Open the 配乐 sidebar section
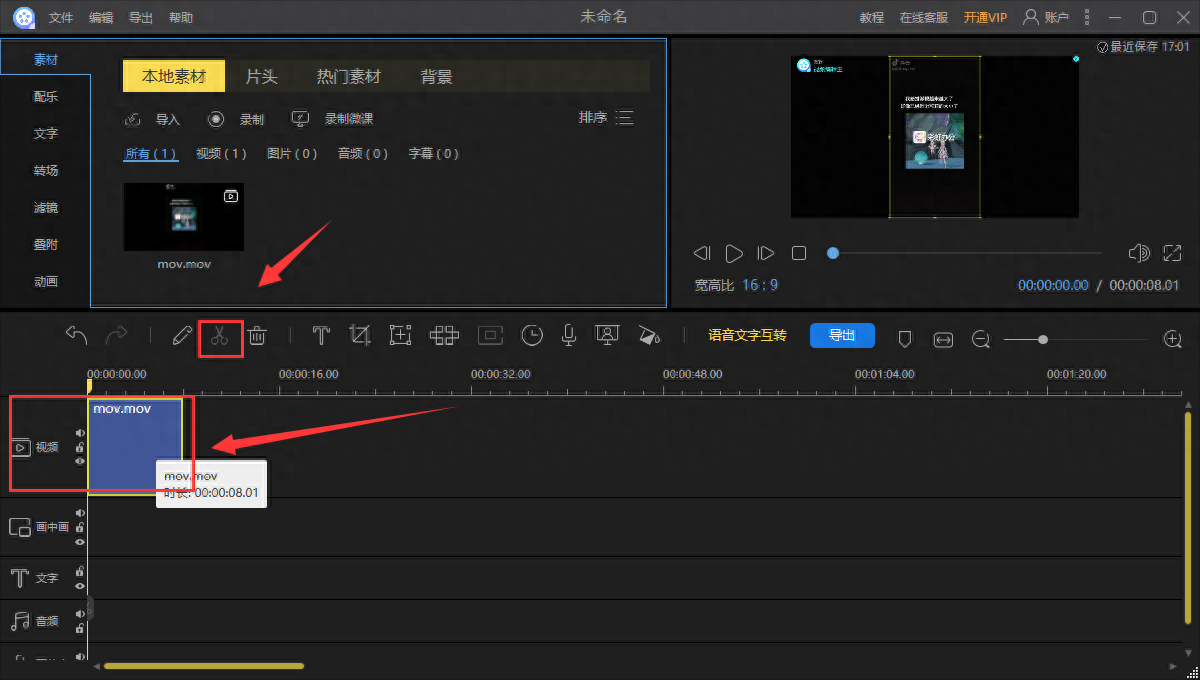The width and height of the screenshot is (1200, 680). click(46, 97)
